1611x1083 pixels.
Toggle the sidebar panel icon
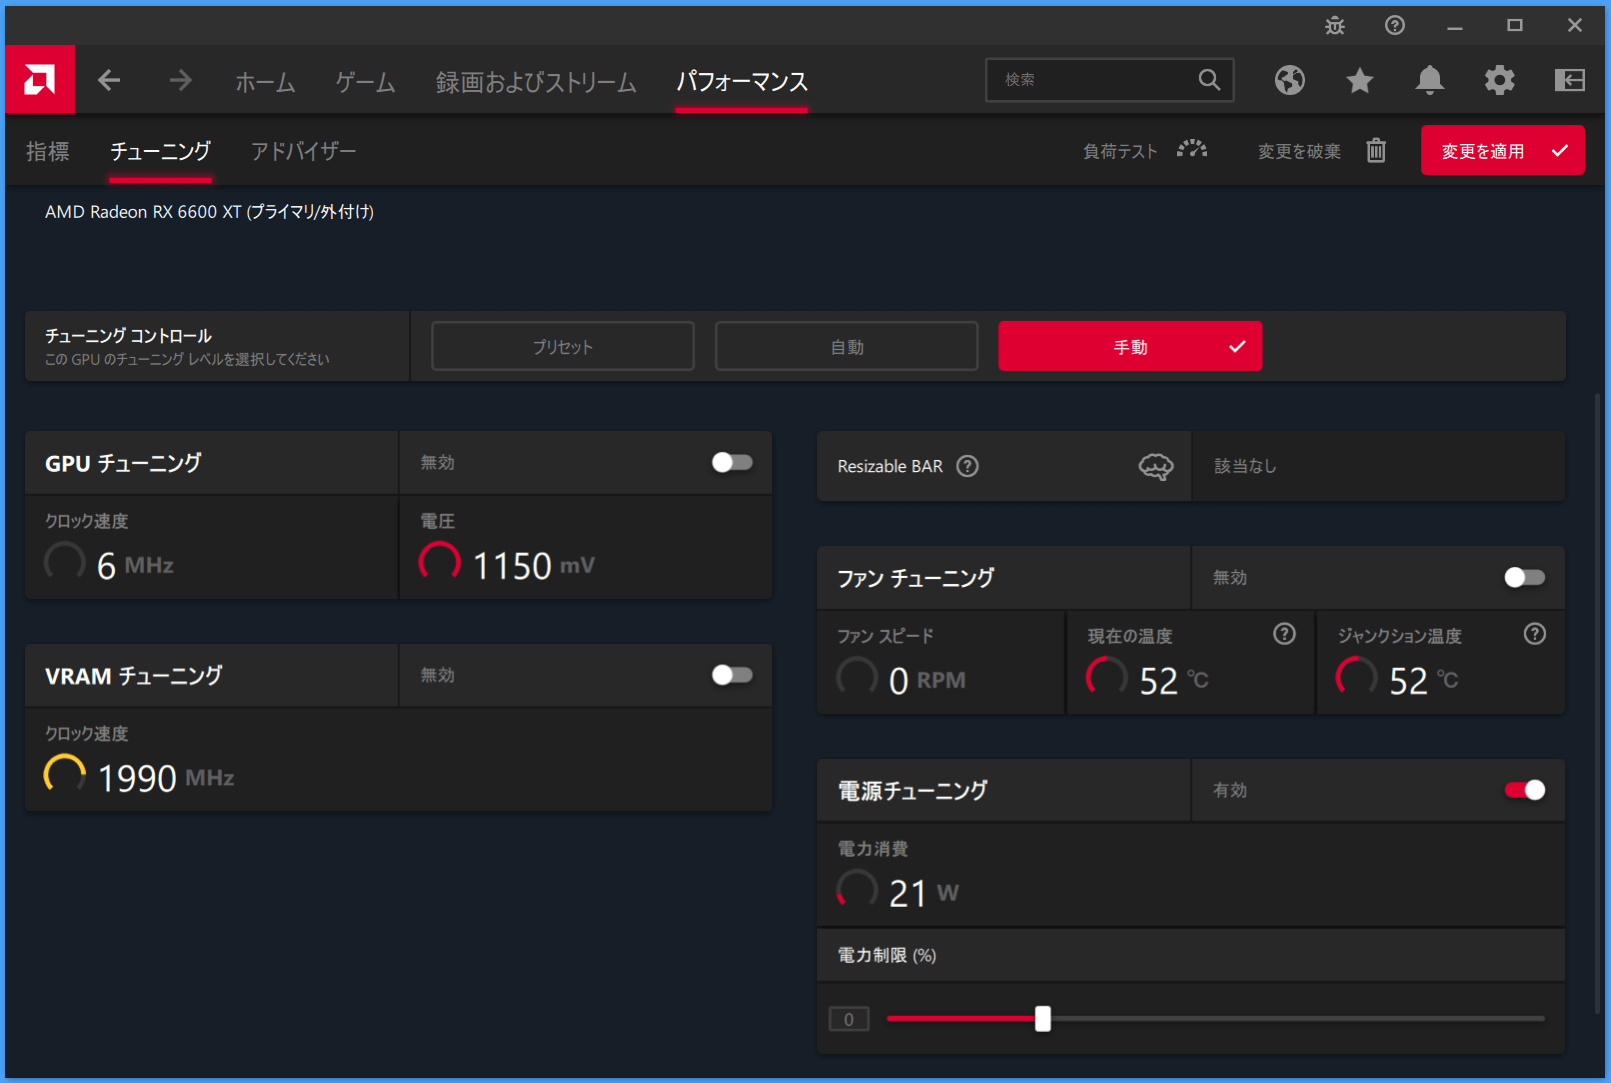(x=1569, y=80)
